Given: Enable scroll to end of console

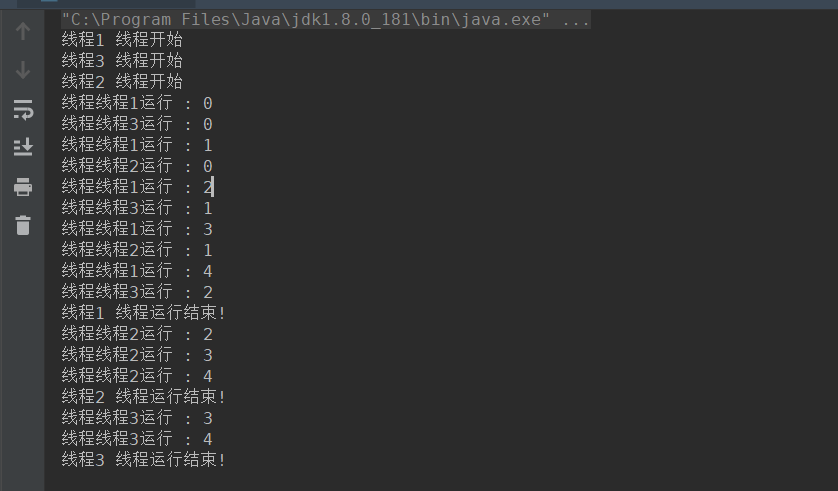Looking at the screenshot, I should [x=22, y=147].
